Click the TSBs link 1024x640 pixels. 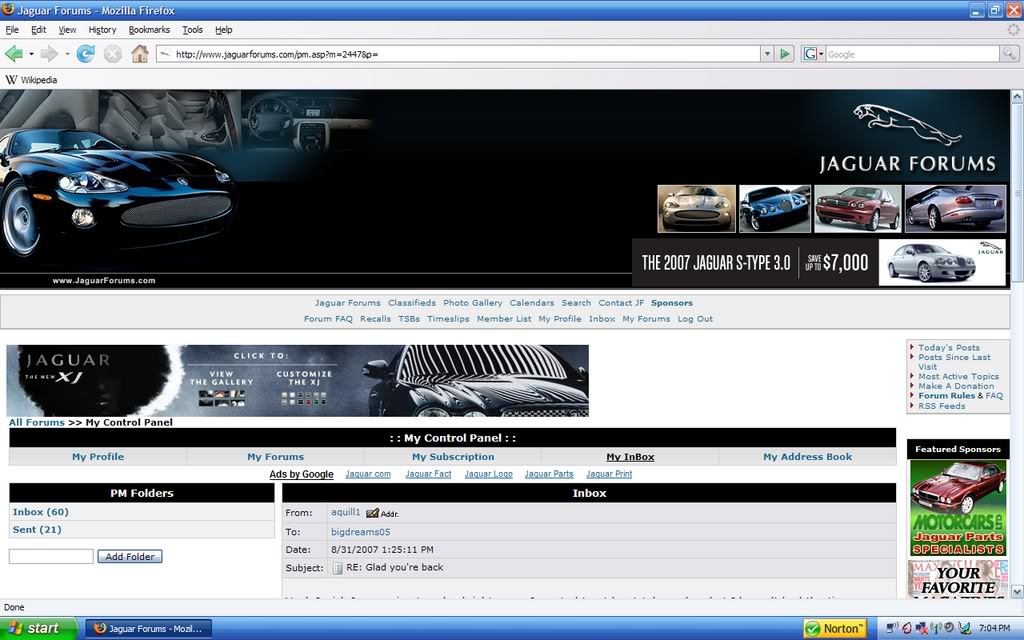point(409,319)
